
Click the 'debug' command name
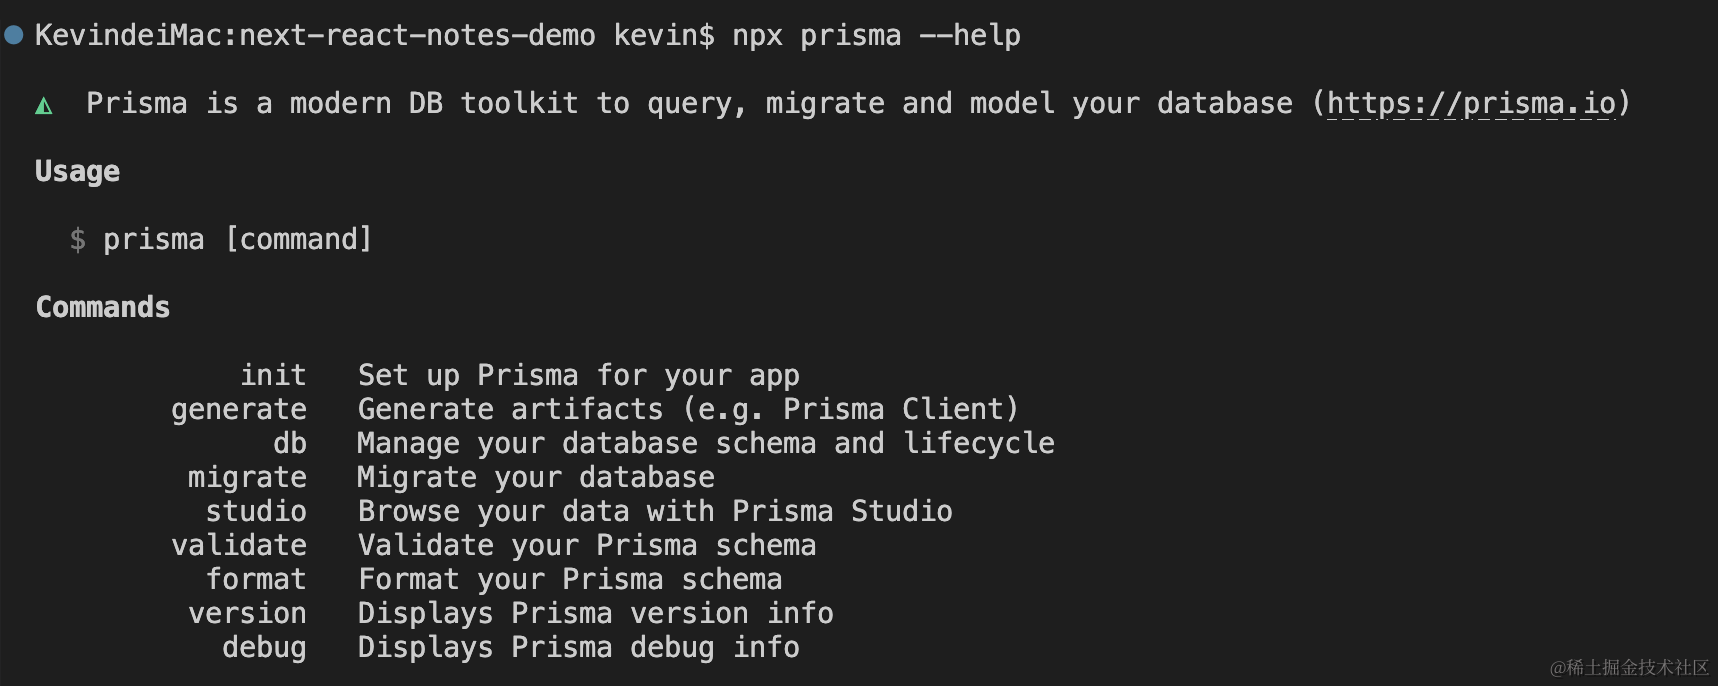click(264, 647)
